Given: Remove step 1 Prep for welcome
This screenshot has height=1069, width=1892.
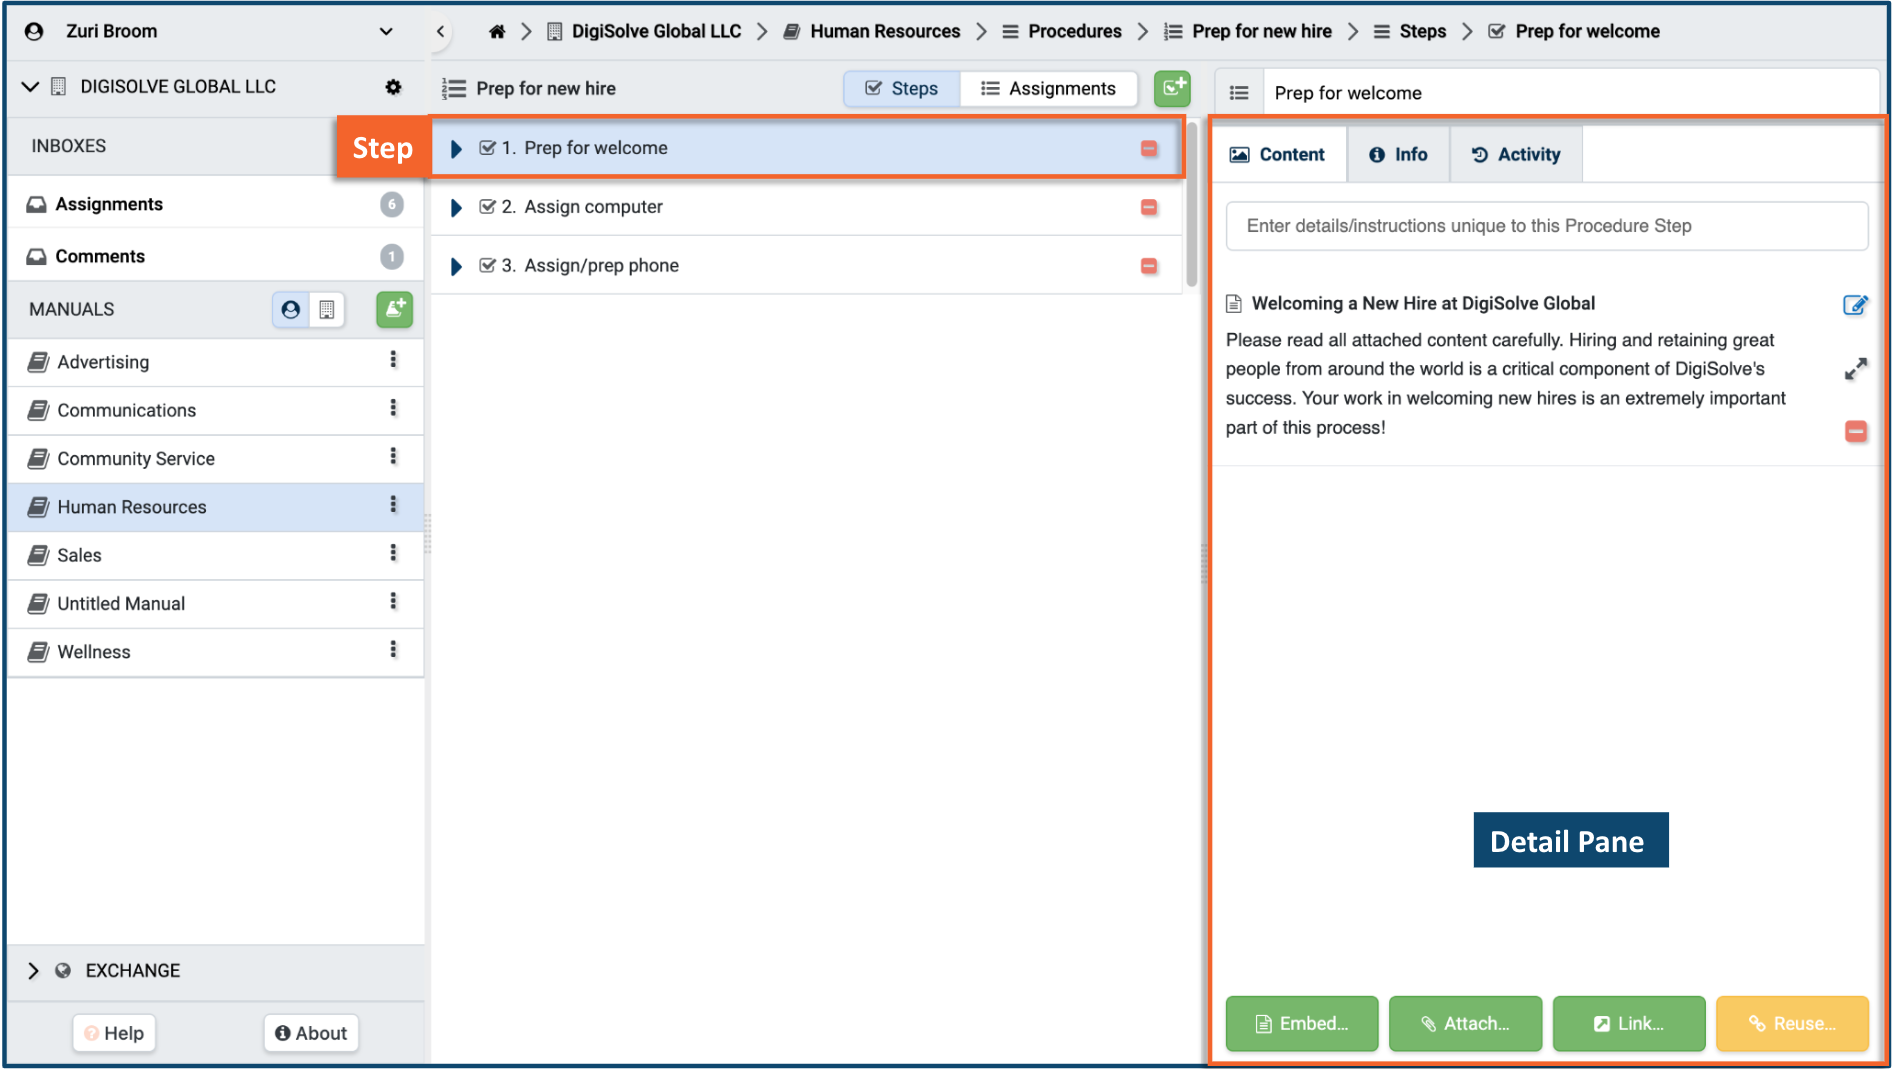Looking at the screenshot, I should (x=1149, y=149).
